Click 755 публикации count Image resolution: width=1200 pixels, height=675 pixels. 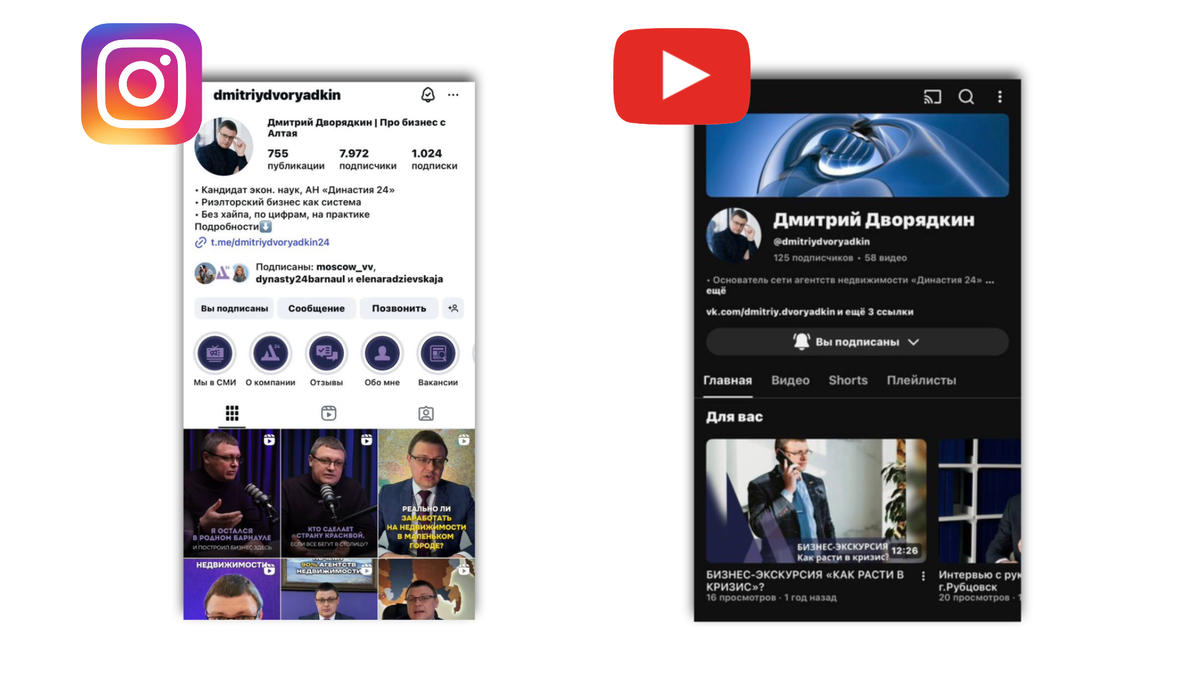[x=295, y=159]
